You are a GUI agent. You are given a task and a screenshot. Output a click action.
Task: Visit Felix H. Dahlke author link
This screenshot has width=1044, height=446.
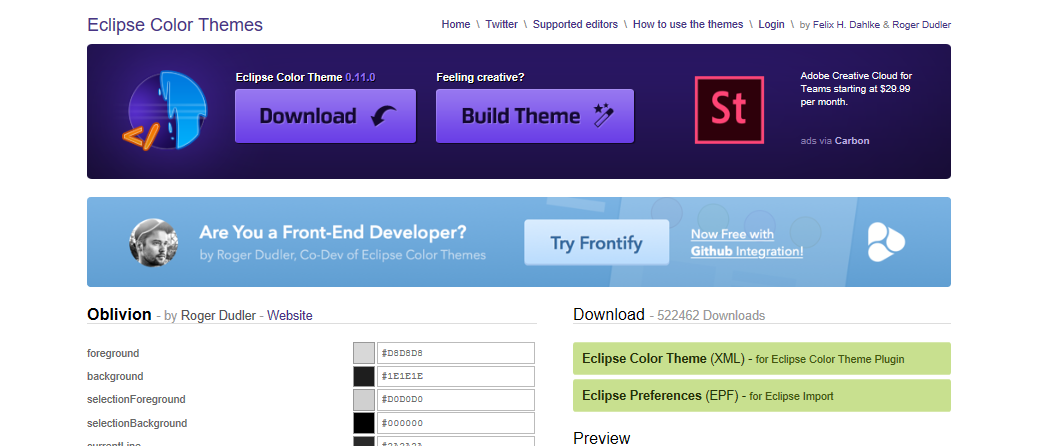pos(846,25)
